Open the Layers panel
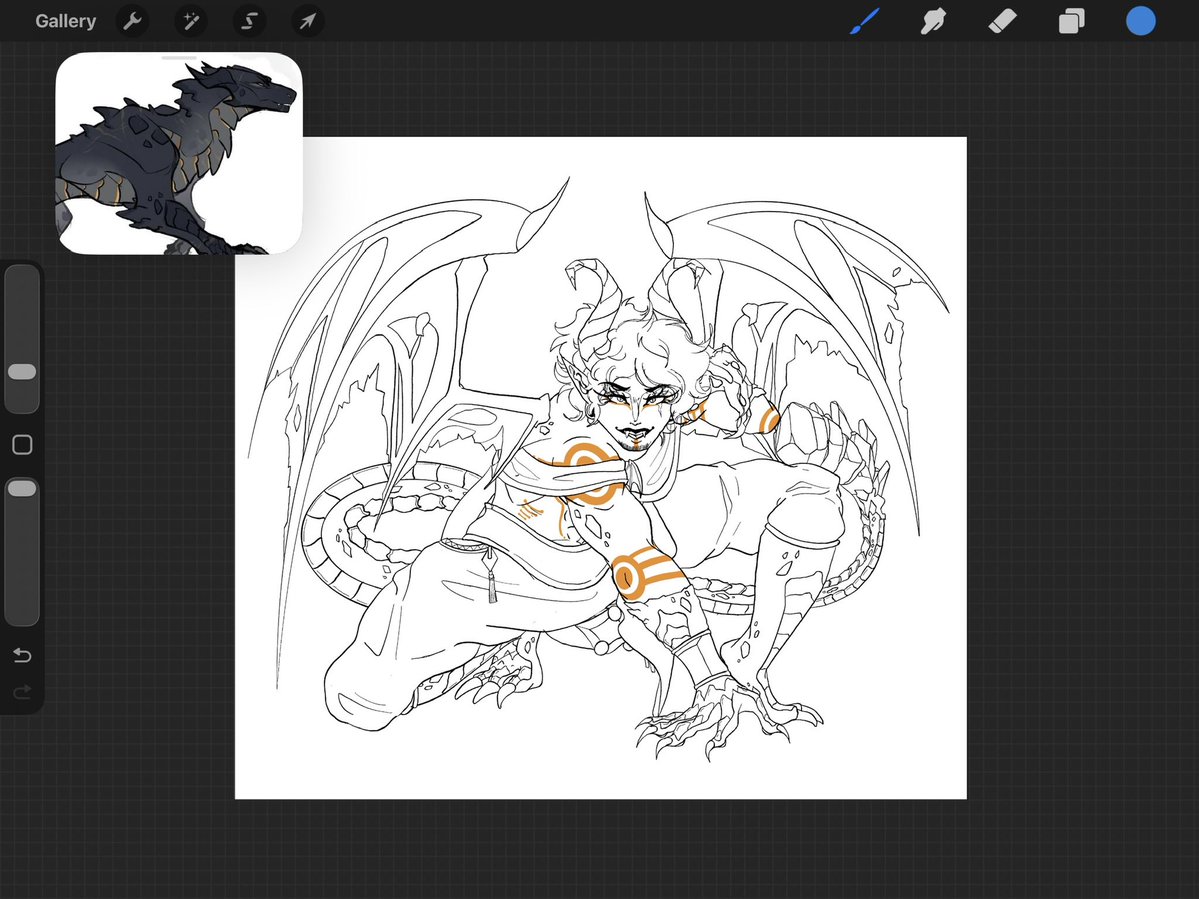The width and height of the screenshot is (1199, 899). click(x=1071, y=21)
